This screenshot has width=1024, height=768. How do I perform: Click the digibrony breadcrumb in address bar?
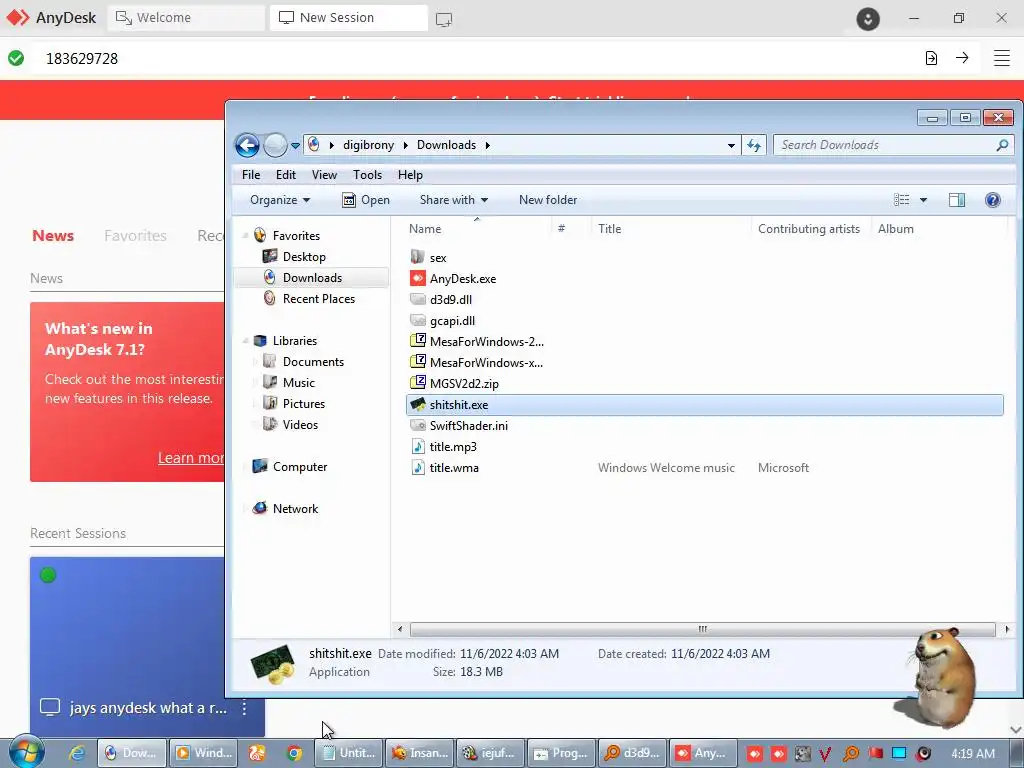[x=368, y=145]
